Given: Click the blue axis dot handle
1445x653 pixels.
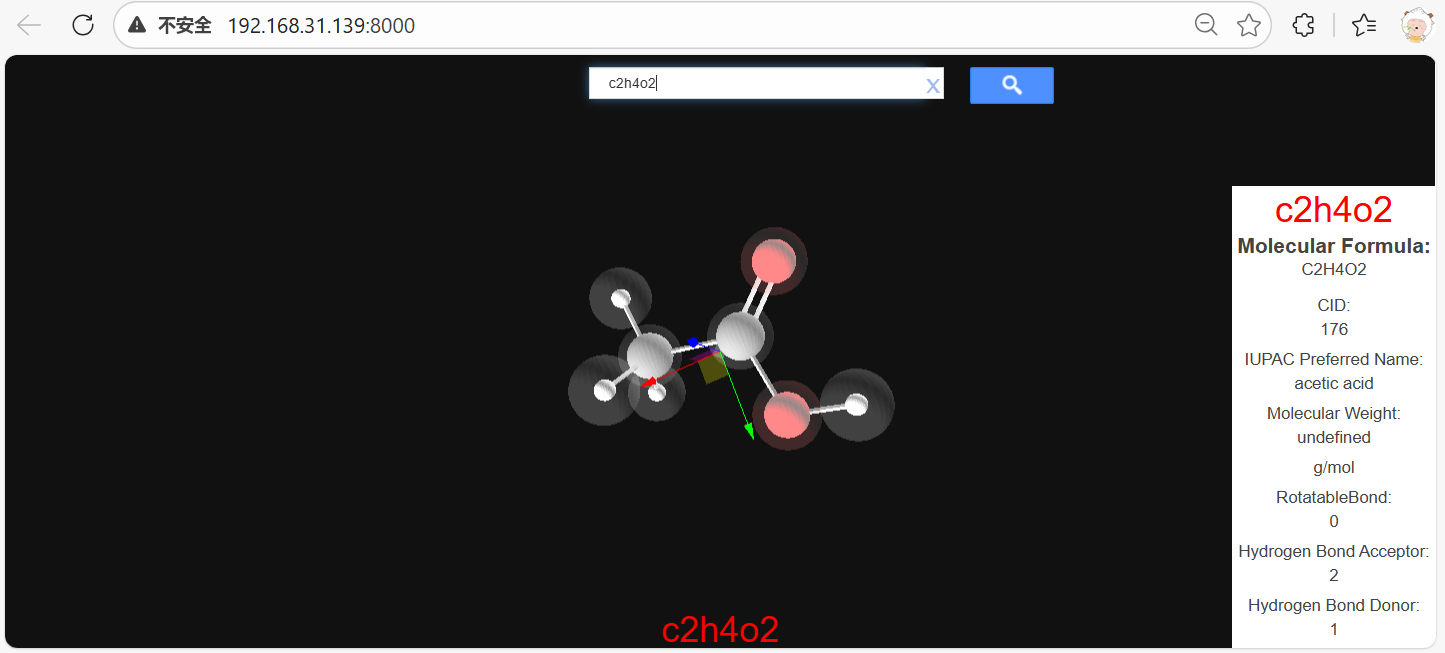Looking at the screenshot, I should click(693, 343).
